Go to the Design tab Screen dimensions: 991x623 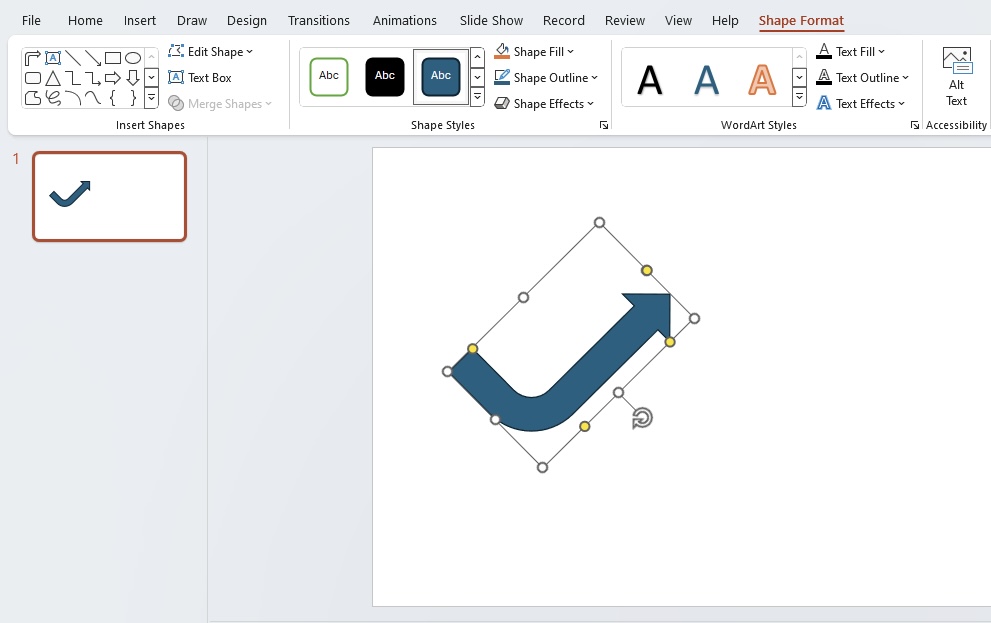click(x=247, y=20)
